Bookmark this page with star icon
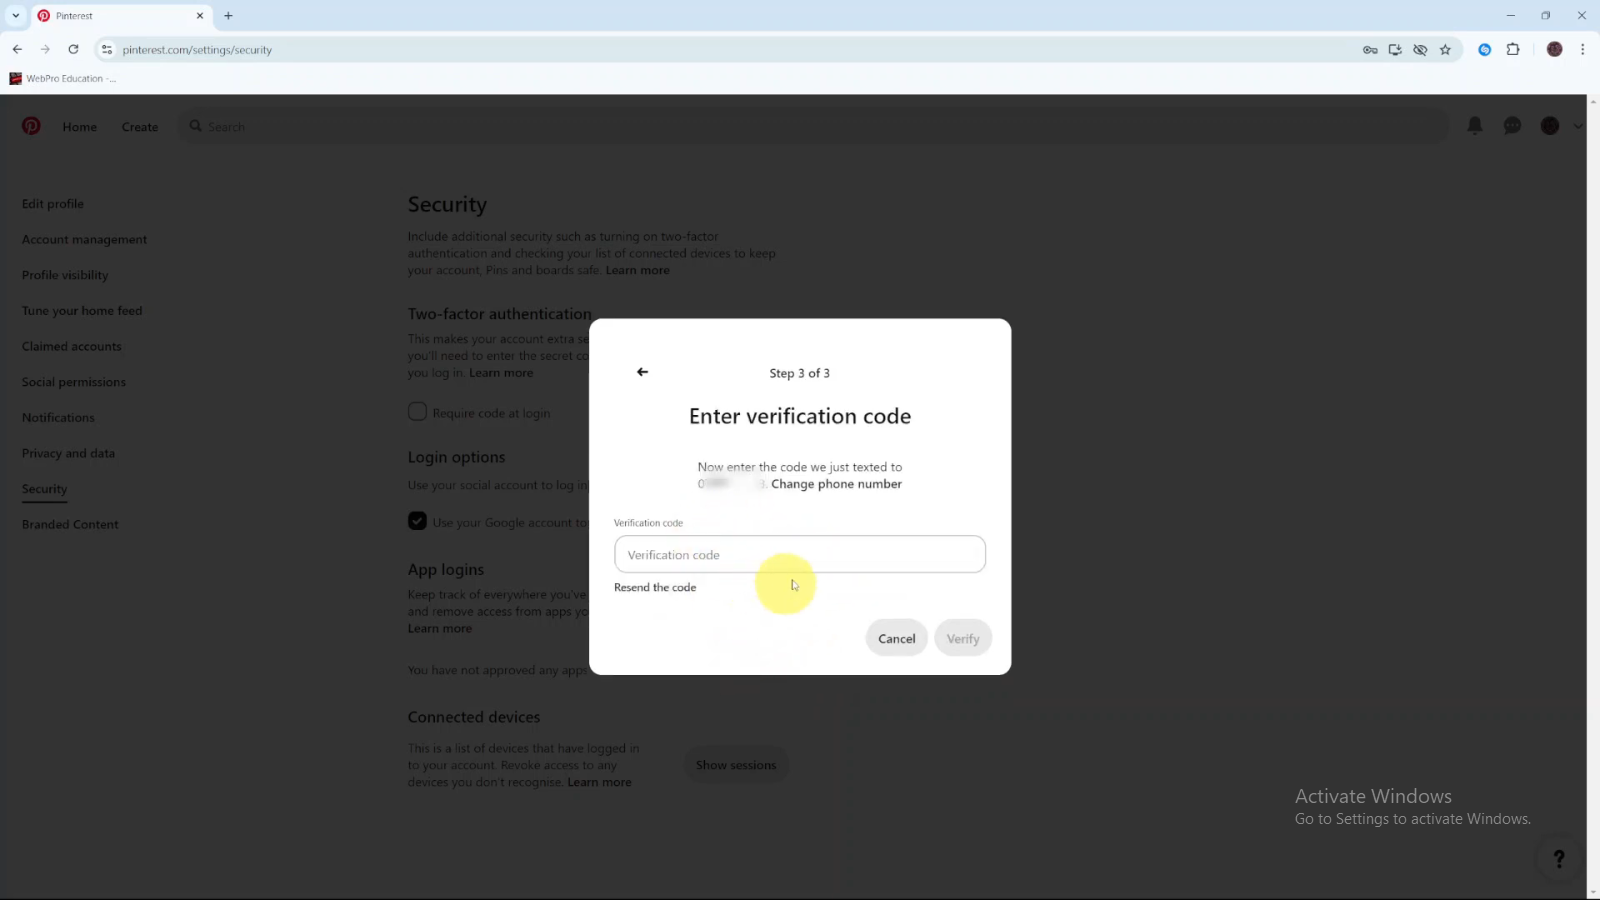1600x900 pixels. click(x=1445, y=50)
